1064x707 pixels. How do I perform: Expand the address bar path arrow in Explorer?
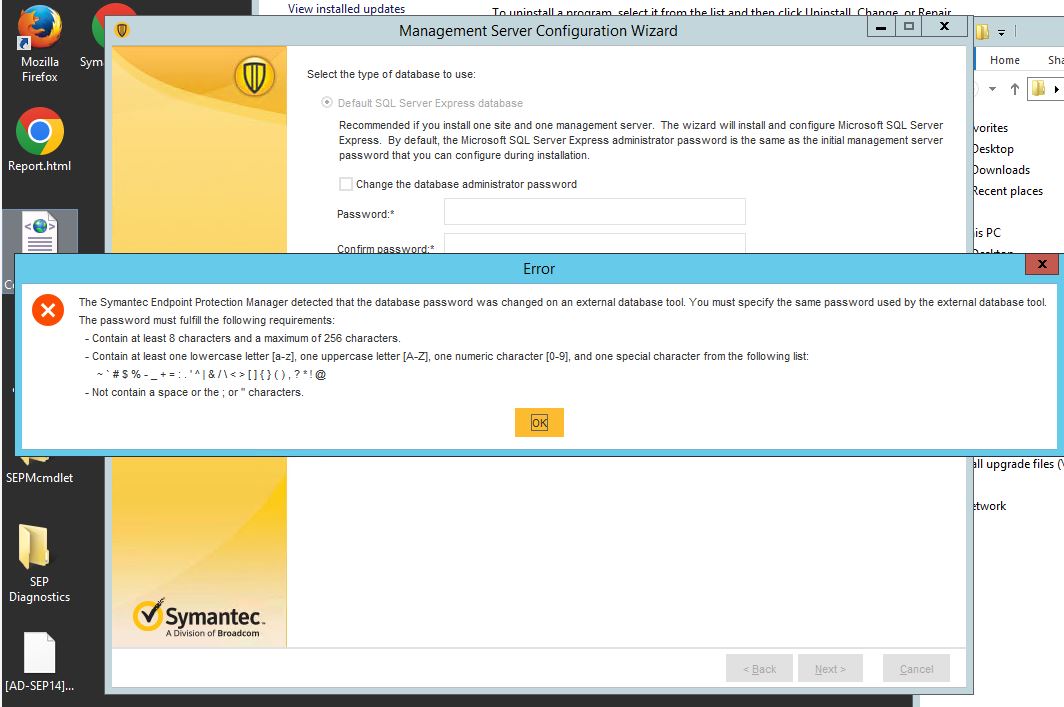point(1057,89)
